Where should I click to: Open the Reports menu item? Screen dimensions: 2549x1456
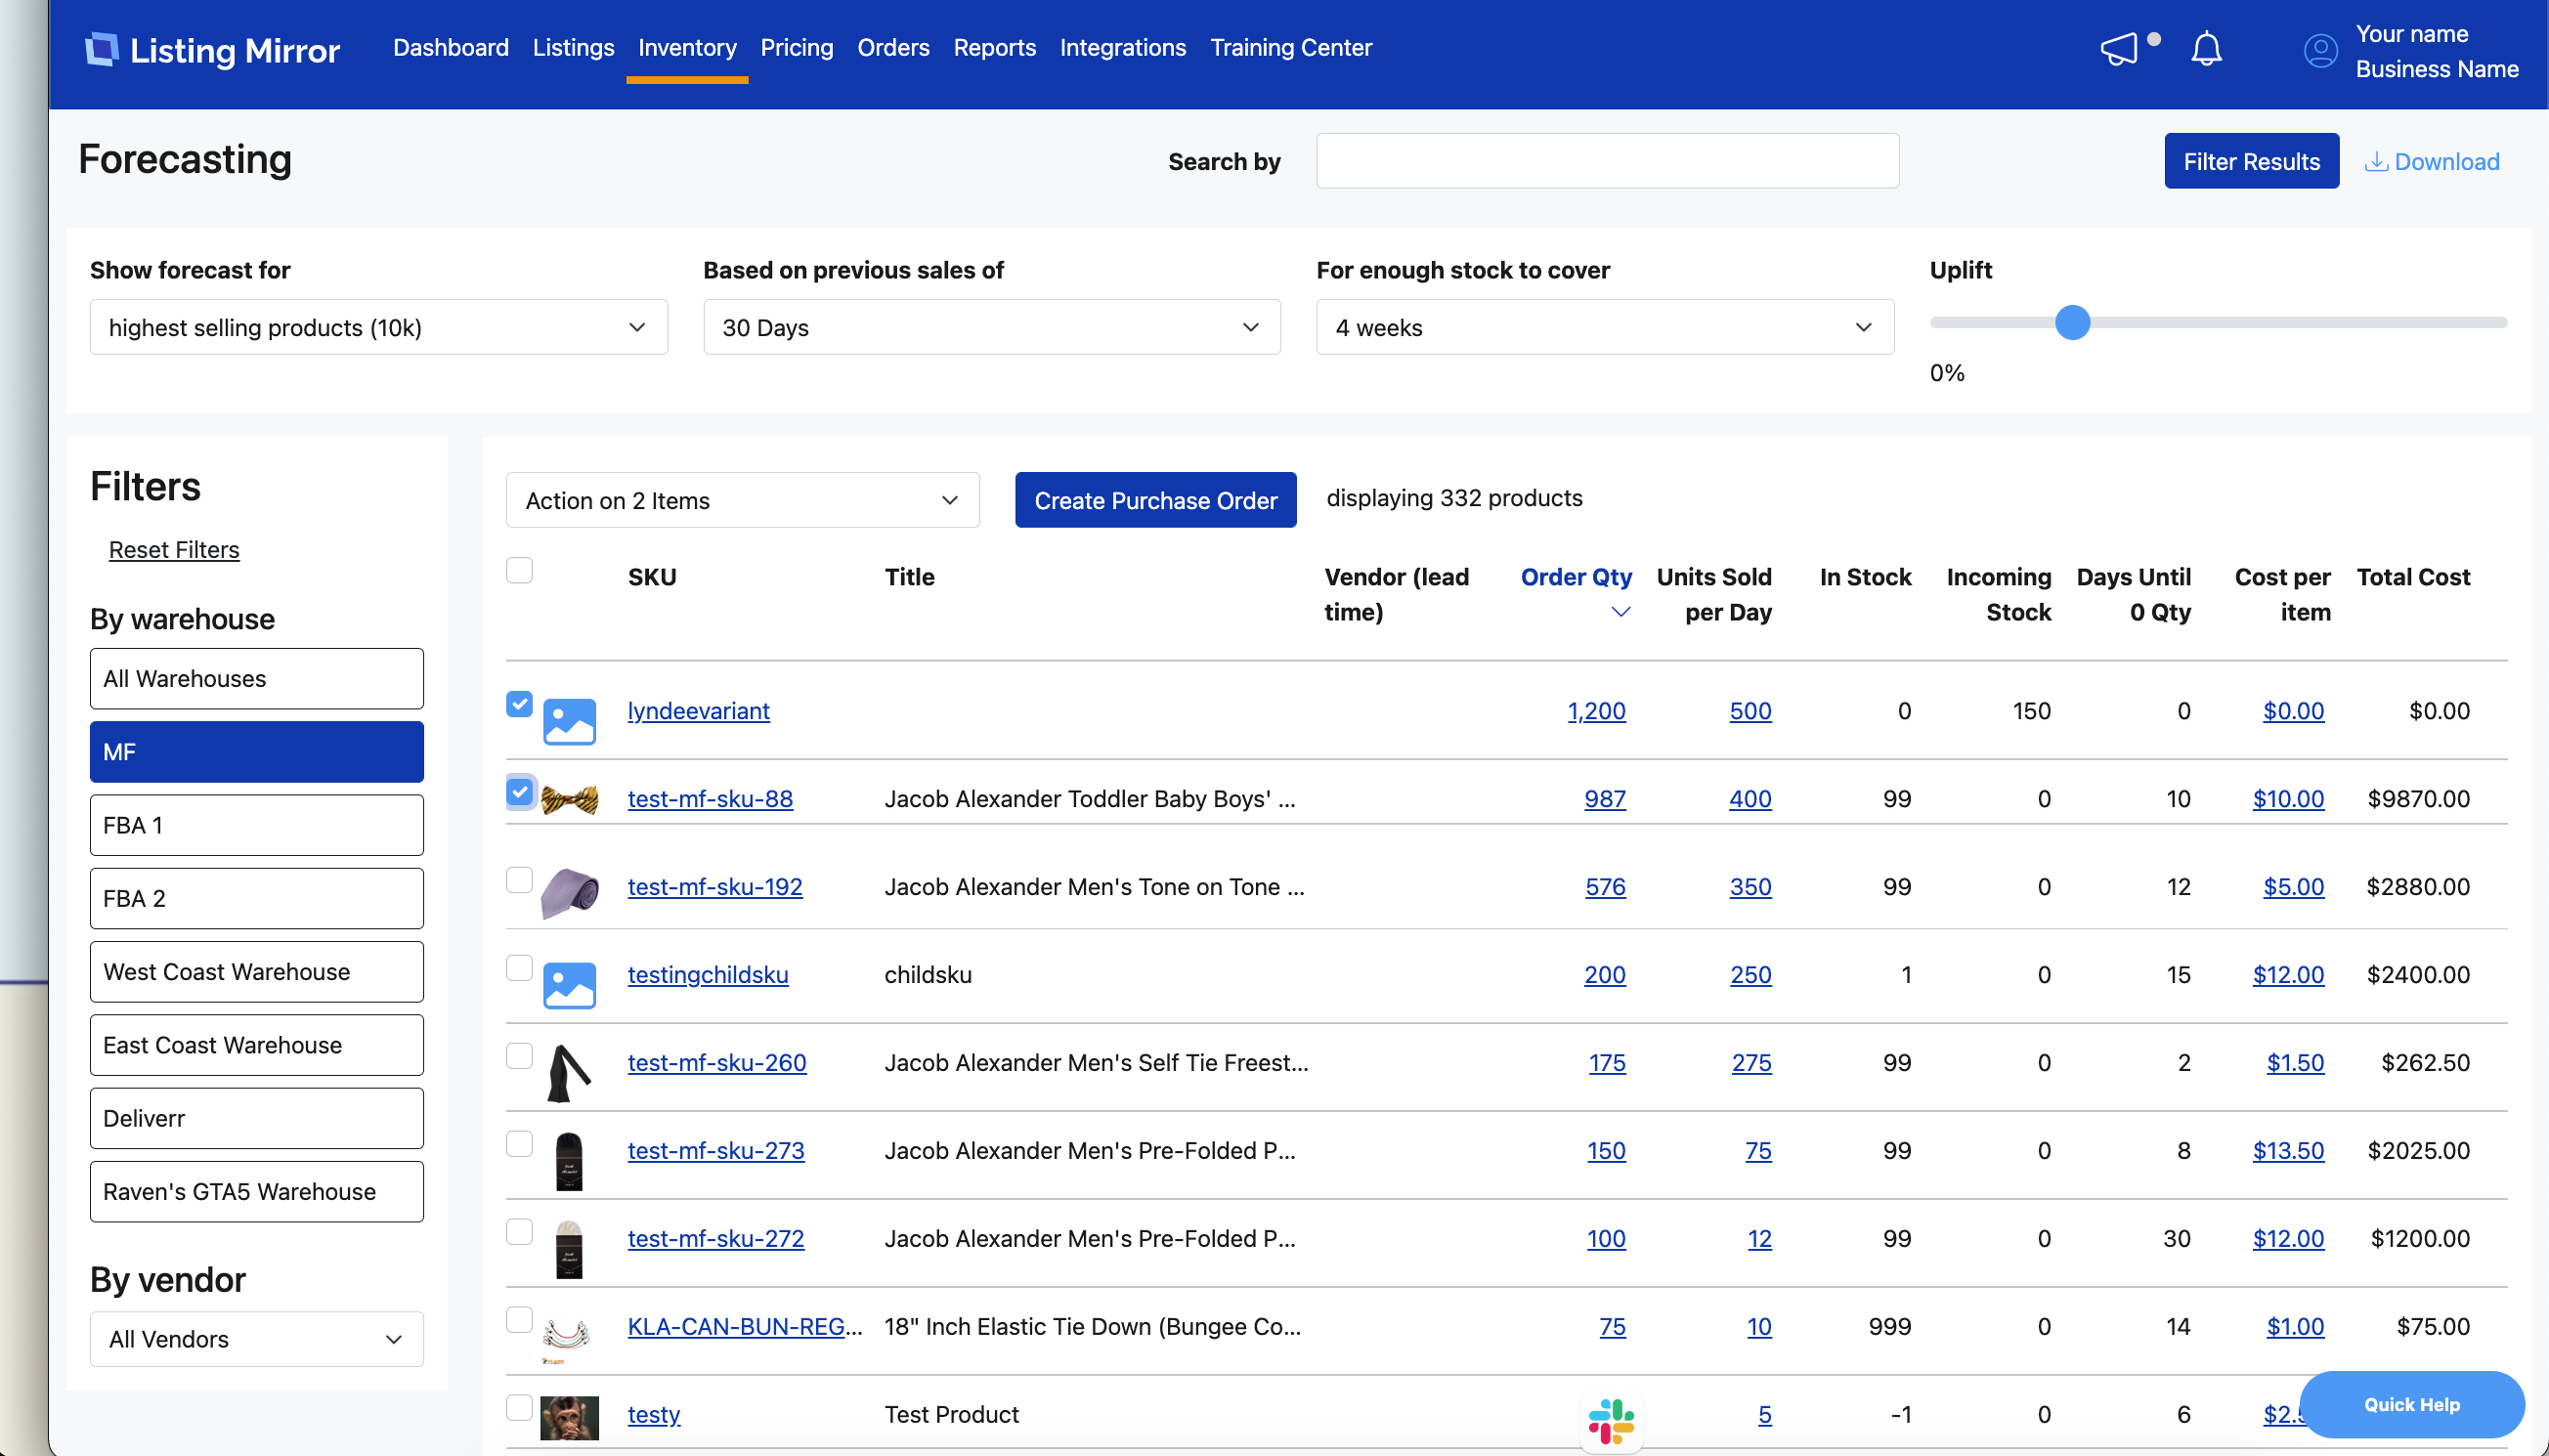pos(994,47)
